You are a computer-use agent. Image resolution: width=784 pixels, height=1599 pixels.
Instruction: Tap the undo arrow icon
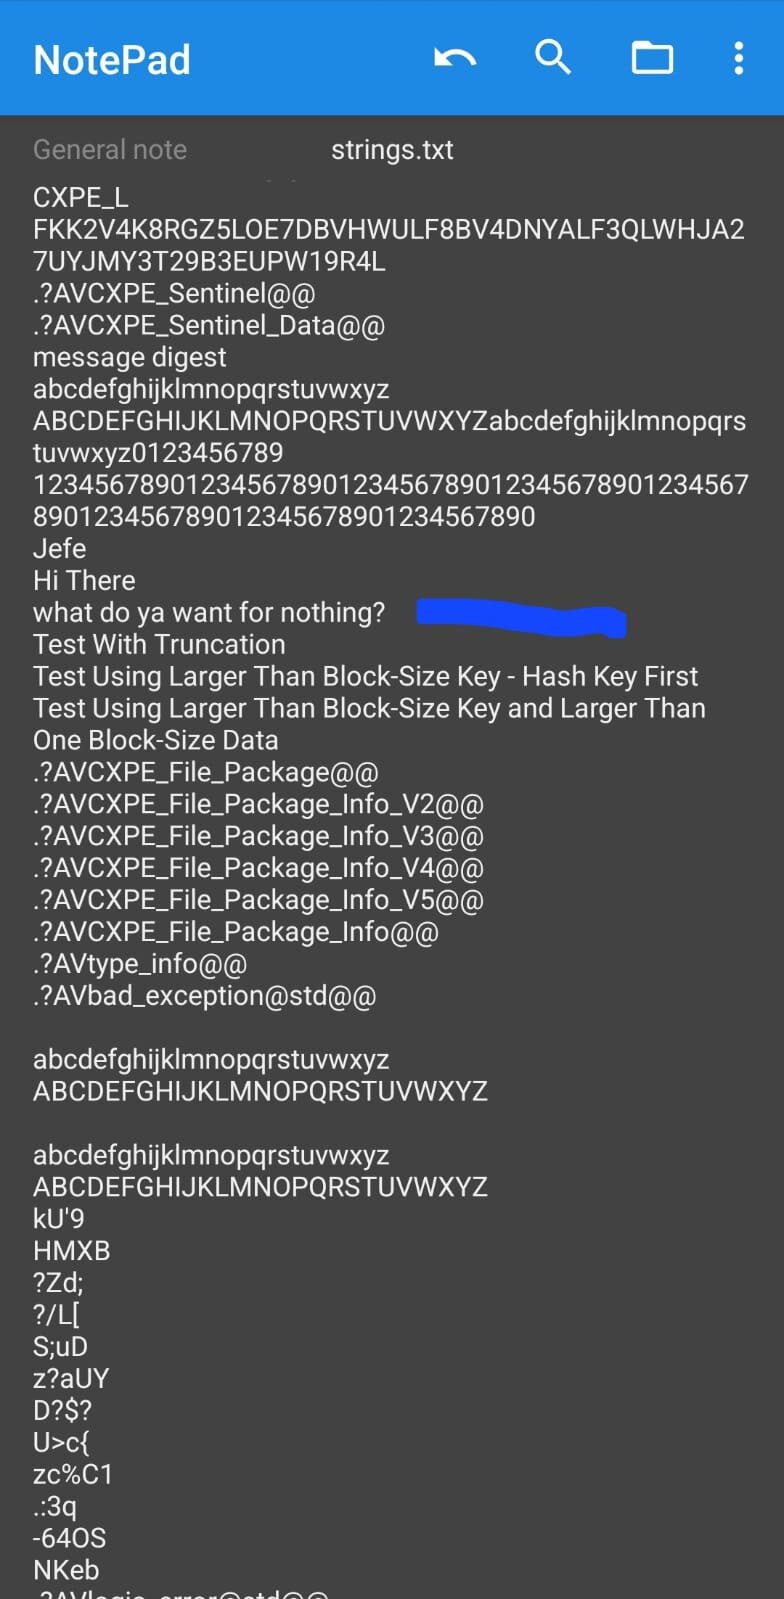click(455, 58)
